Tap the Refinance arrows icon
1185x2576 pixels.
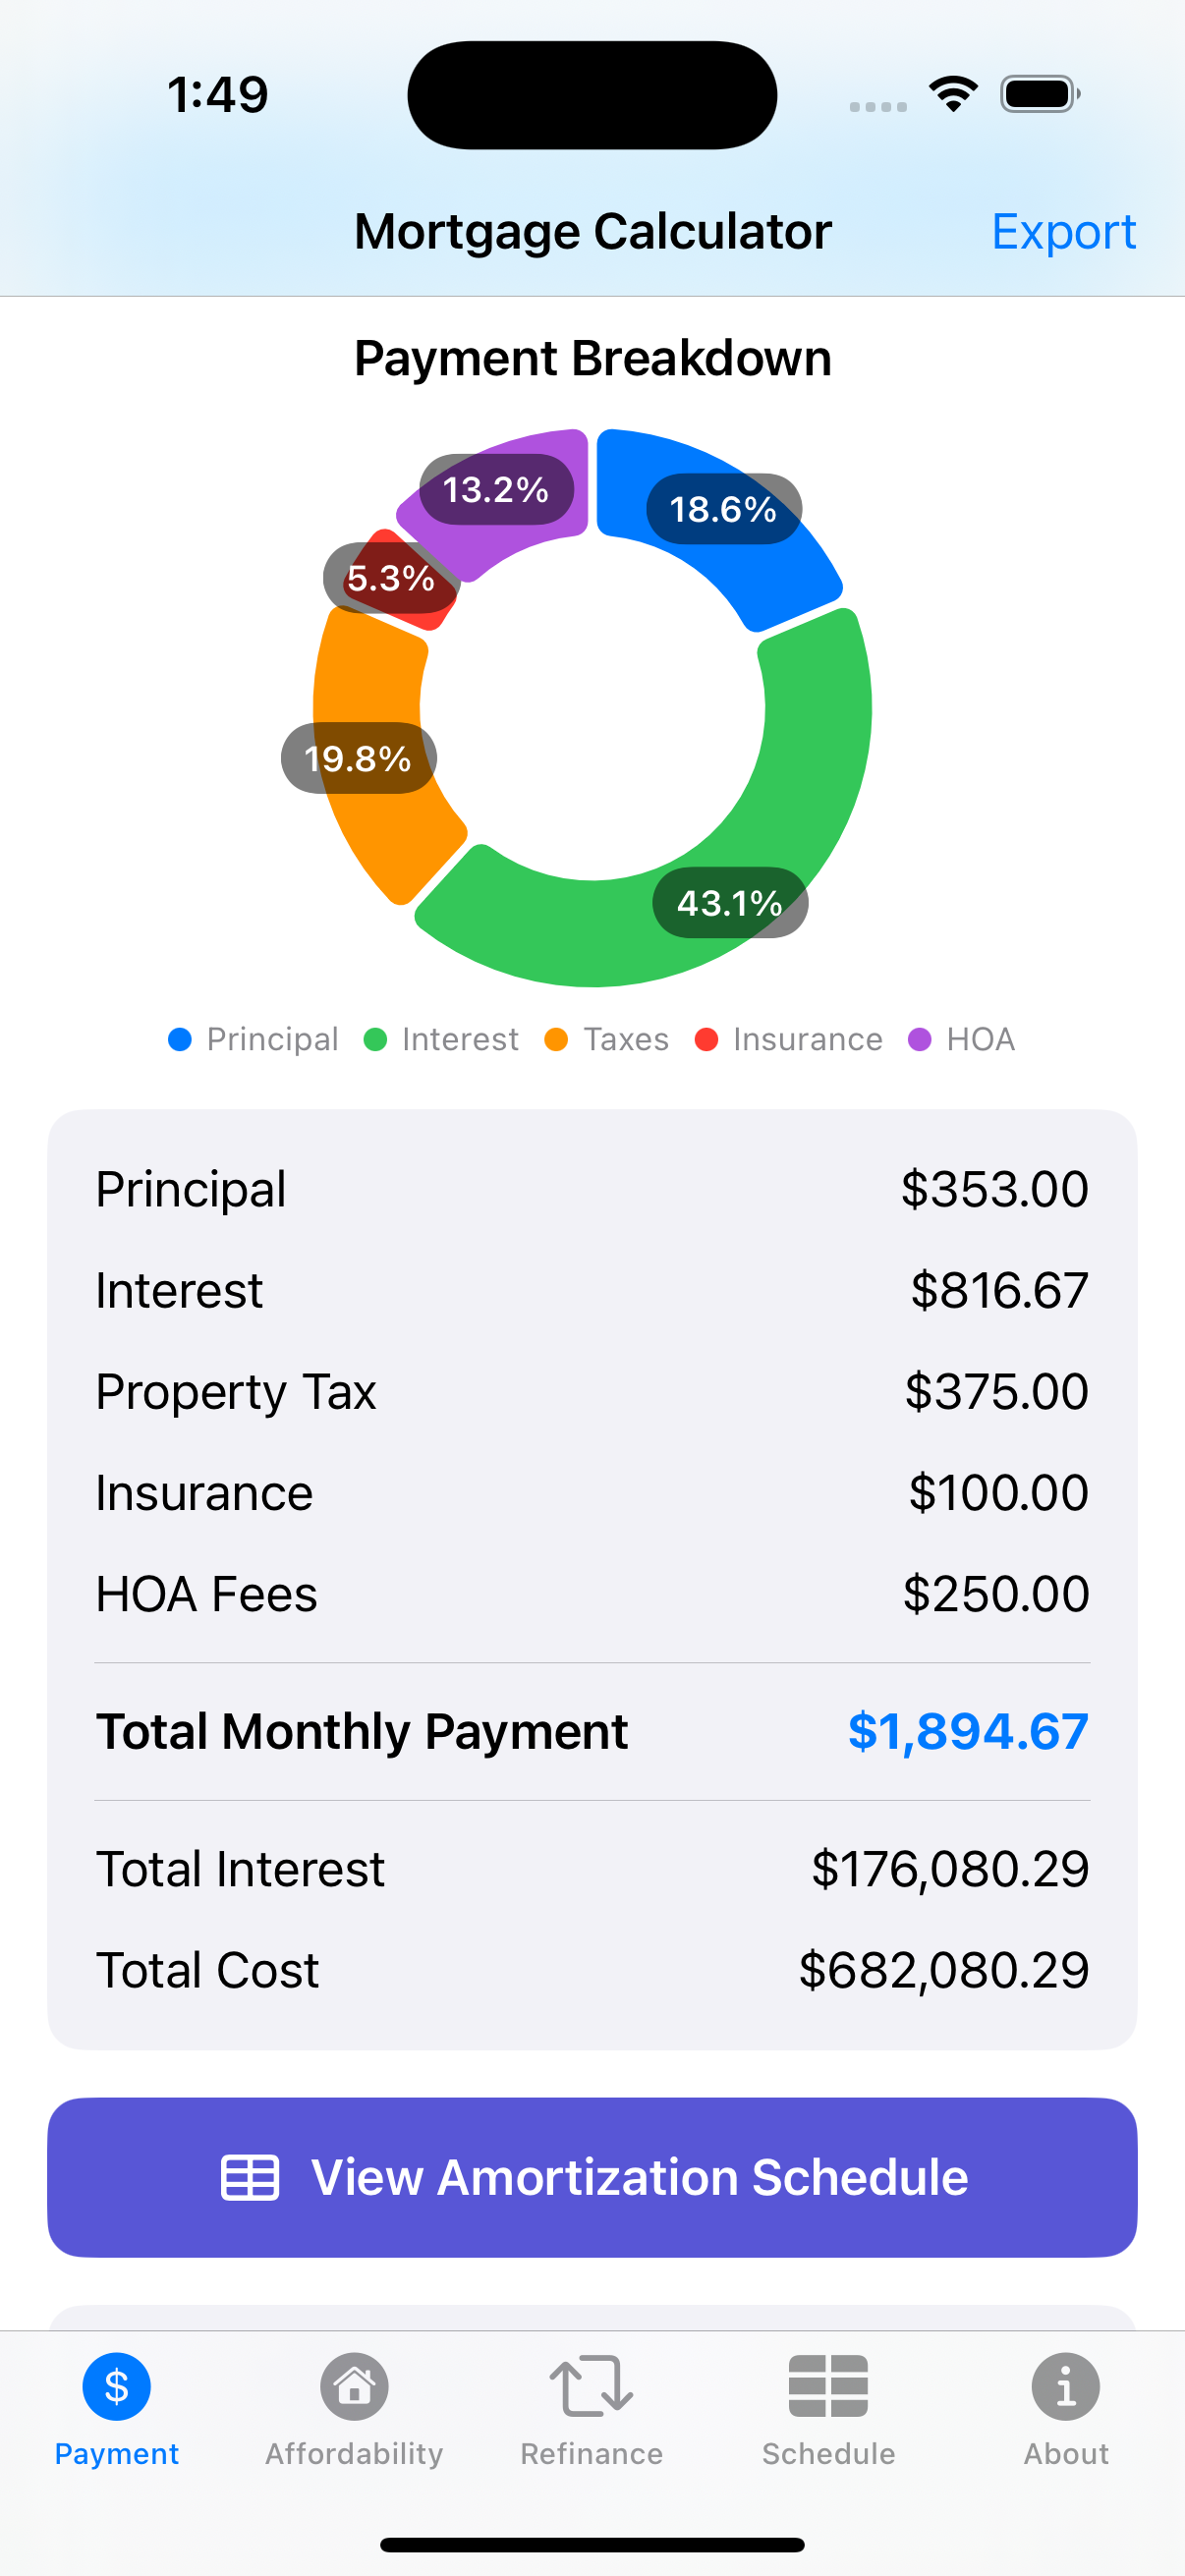tap(591, 2386)
